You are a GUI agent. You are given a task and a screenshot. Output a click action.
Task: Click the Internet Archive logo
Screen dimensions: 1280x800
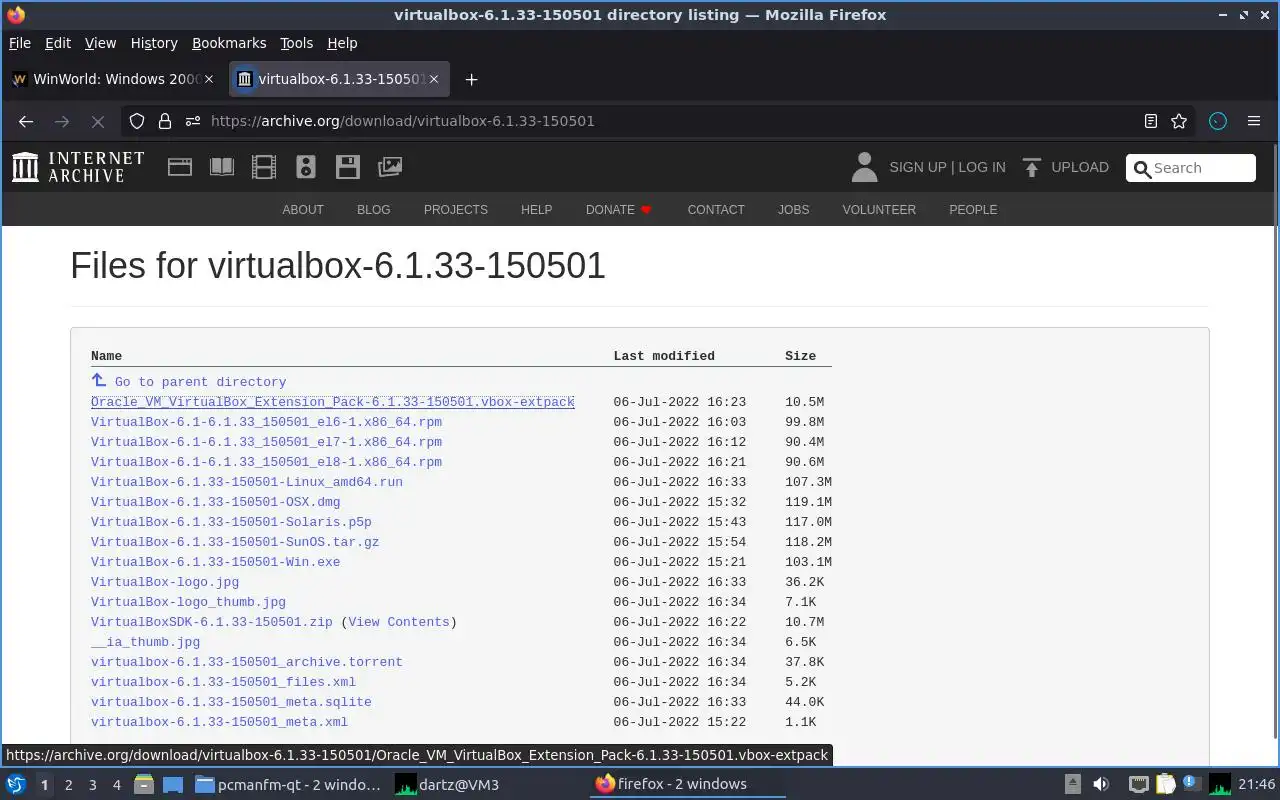click(x=78, y=167)
